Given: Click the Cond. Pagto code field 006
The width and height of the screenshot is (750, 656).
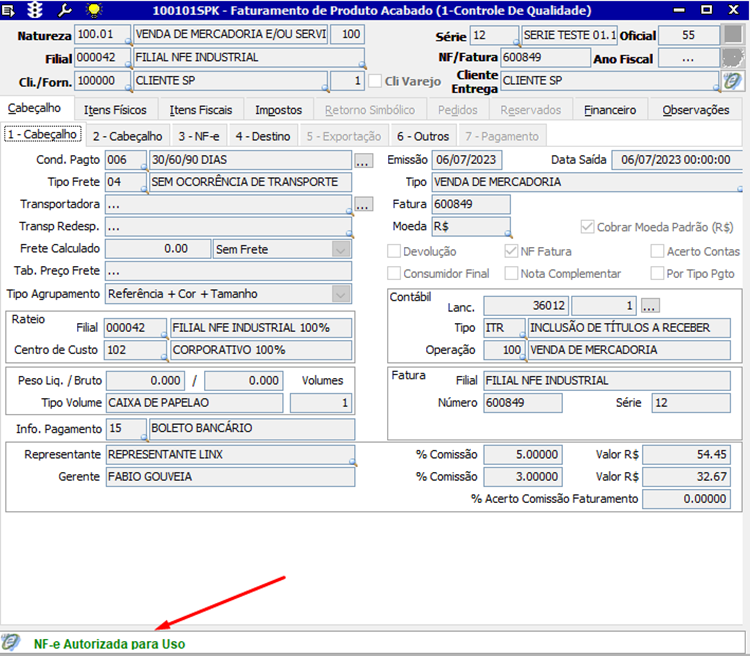Looking at the screenshot, I should click(x=126, y=160).
